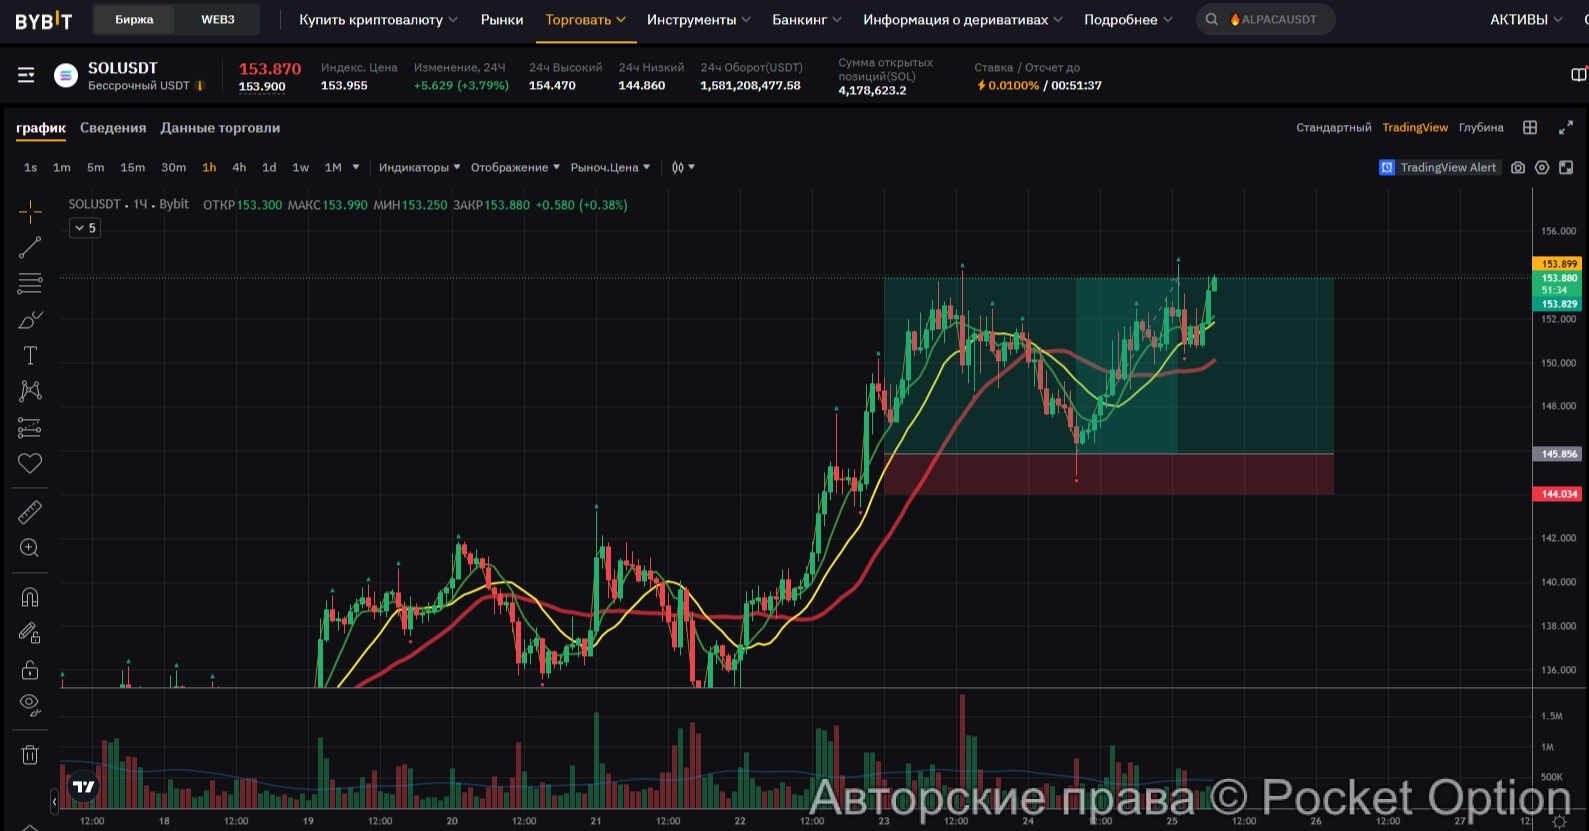The height and width of the screenshot is (831, 1589).
Task: Switch to the WEB3 mode toggle
Action: [218, 19]
